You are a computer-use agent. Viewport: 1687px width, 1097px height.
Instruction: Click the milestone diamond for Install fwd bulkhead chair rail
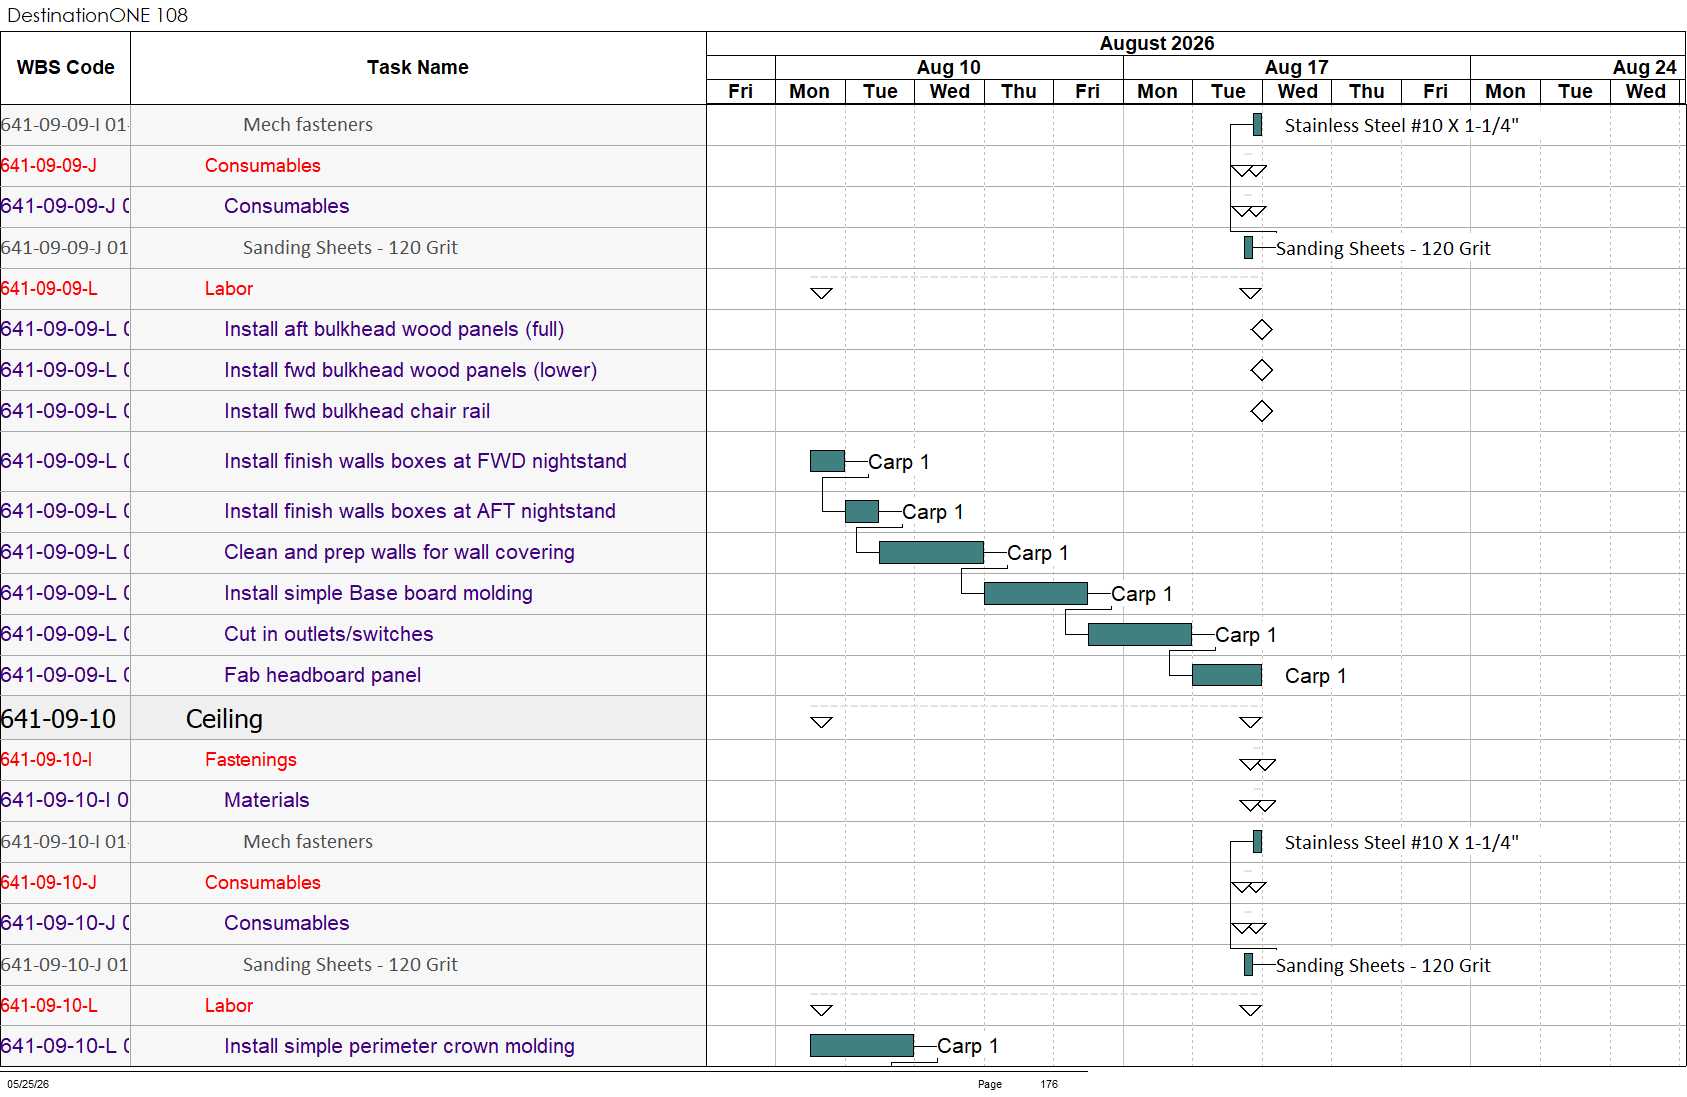(1261, 411)
